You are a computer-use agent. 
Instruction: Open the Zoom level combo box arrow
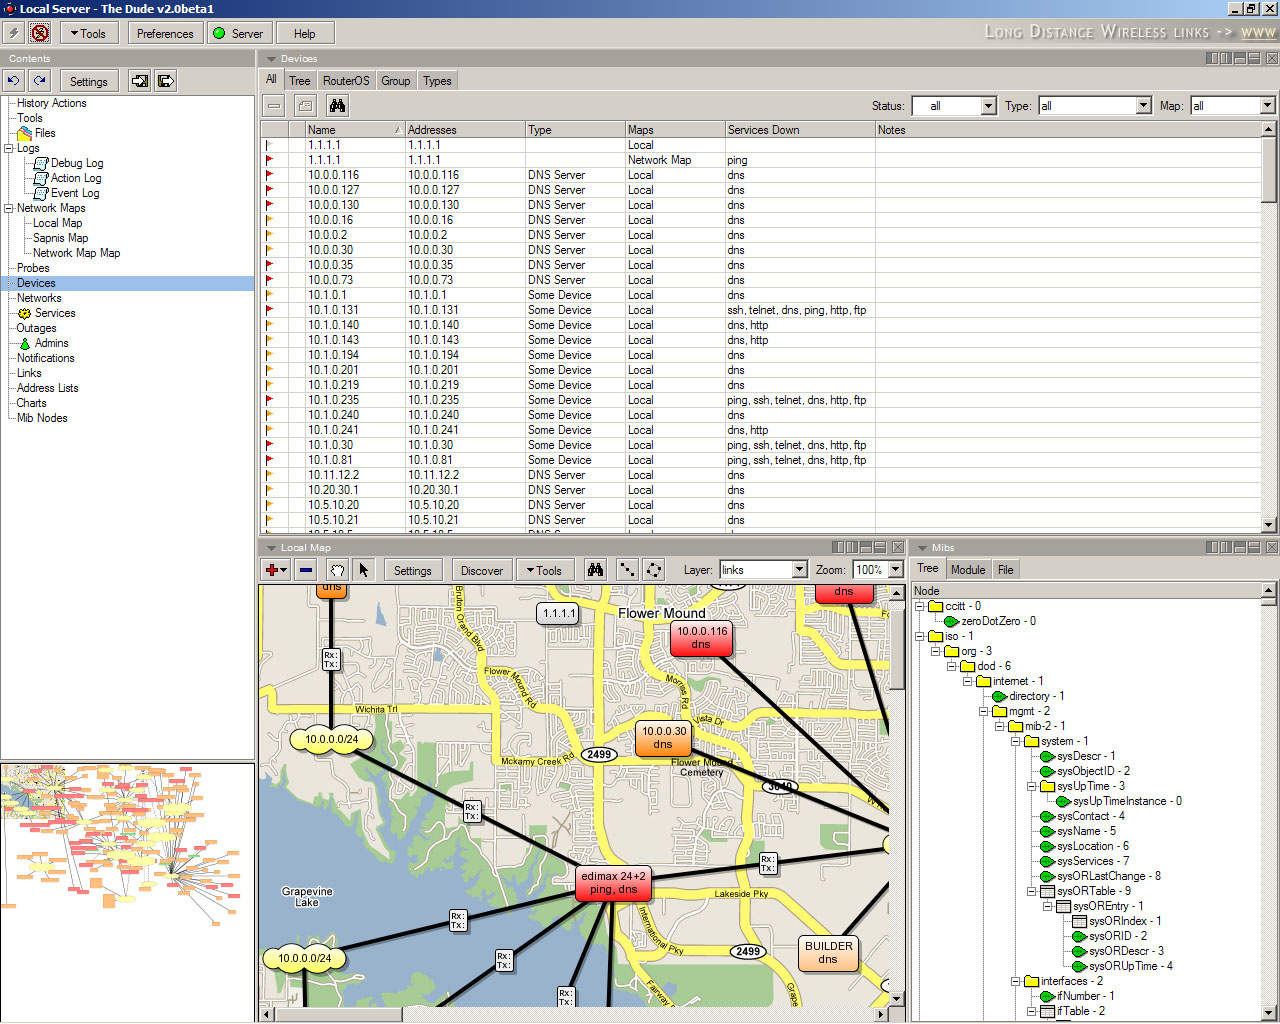coord(895,570)
